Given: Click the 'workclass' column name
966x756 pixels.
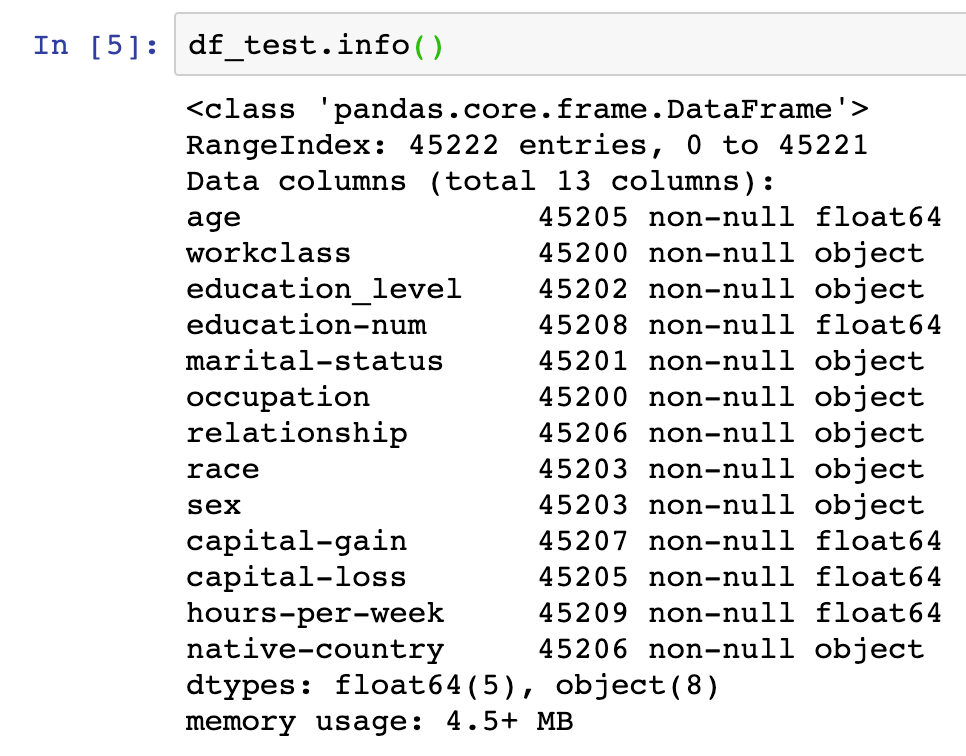Looking at the screenshot, I should pyautogui.click(x=269, y=253).
